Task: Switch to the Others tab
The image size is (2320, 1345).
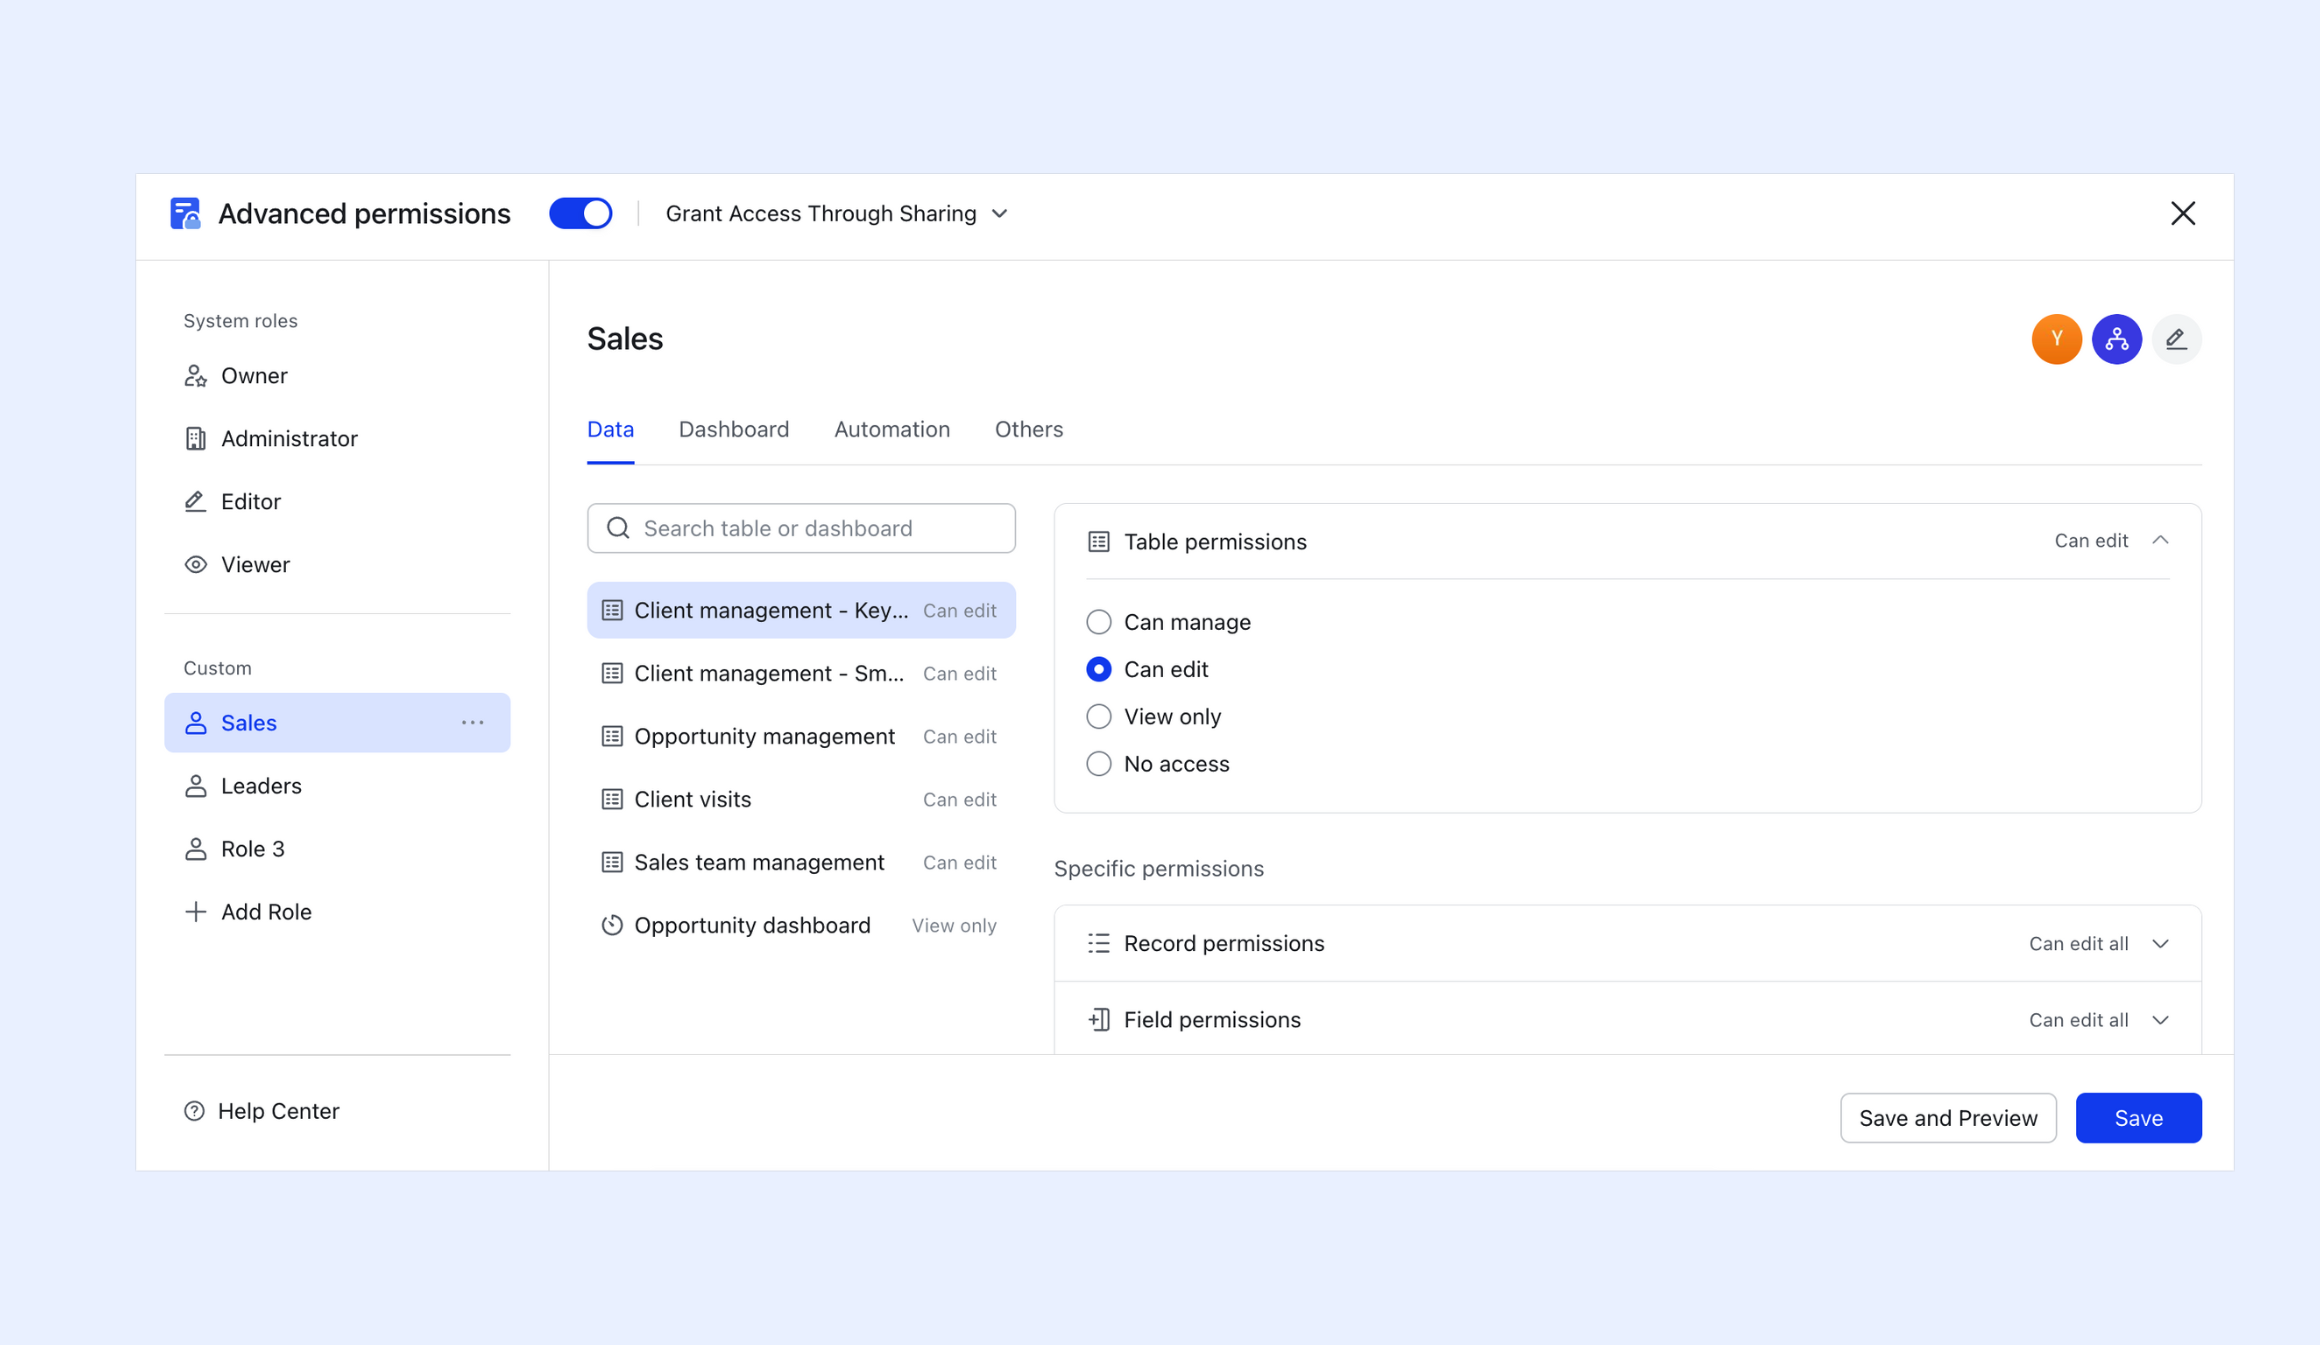Action: pyautogui.click(x=1029, y=430)
